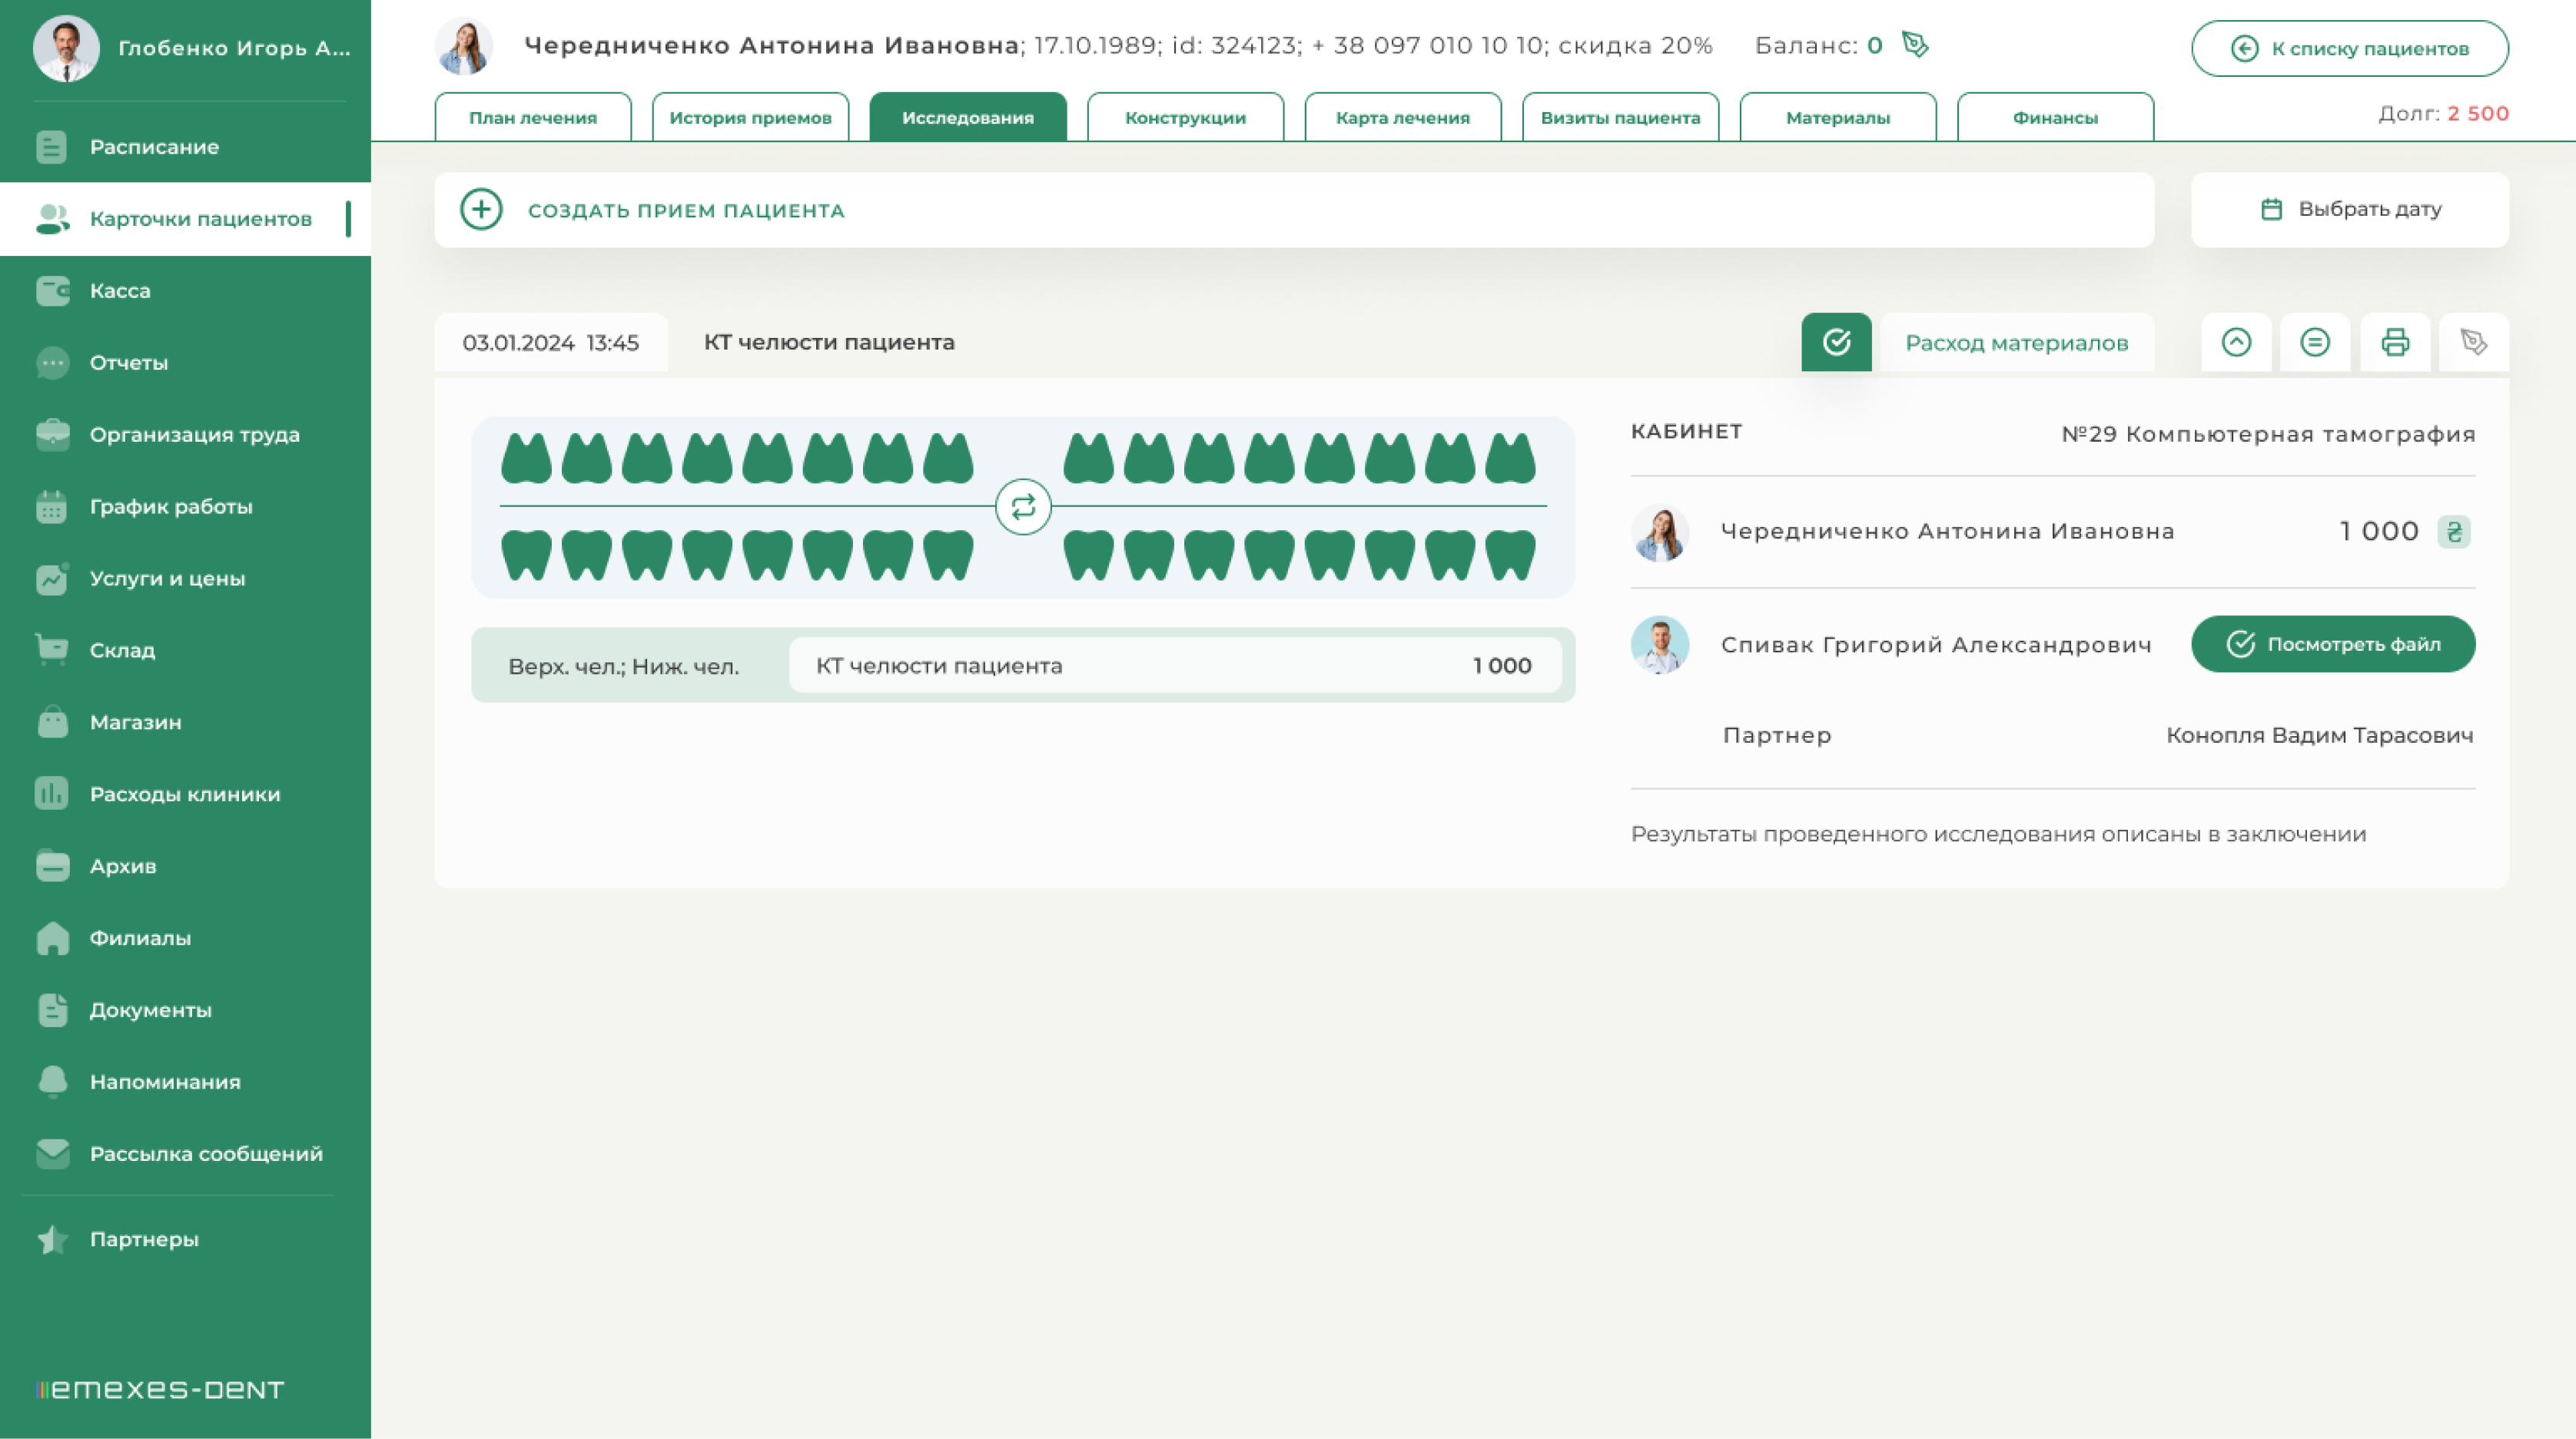Click the edit pen icon next to Баланс
Image resolution: width=2576 pixels, height=1439 pixels.
[x=1915, y=45]
